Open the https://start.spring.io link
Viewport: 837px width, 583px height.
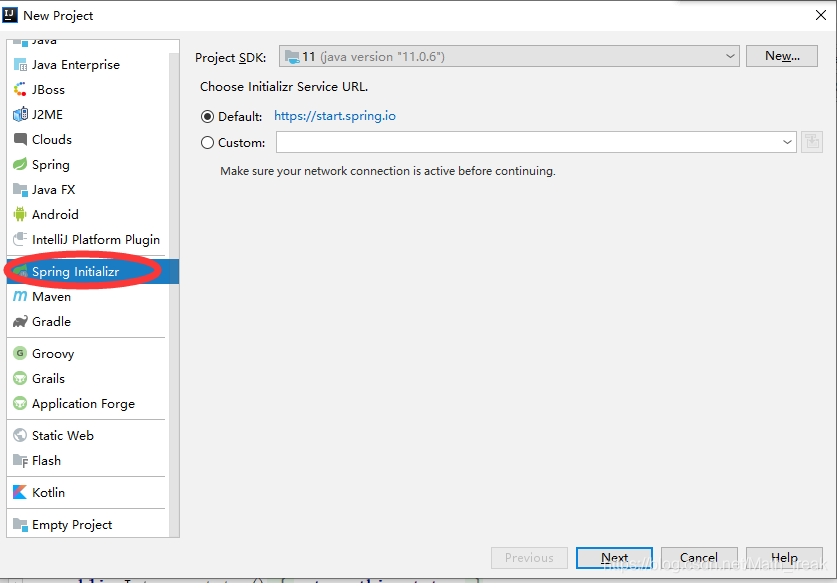click(335, 116)
